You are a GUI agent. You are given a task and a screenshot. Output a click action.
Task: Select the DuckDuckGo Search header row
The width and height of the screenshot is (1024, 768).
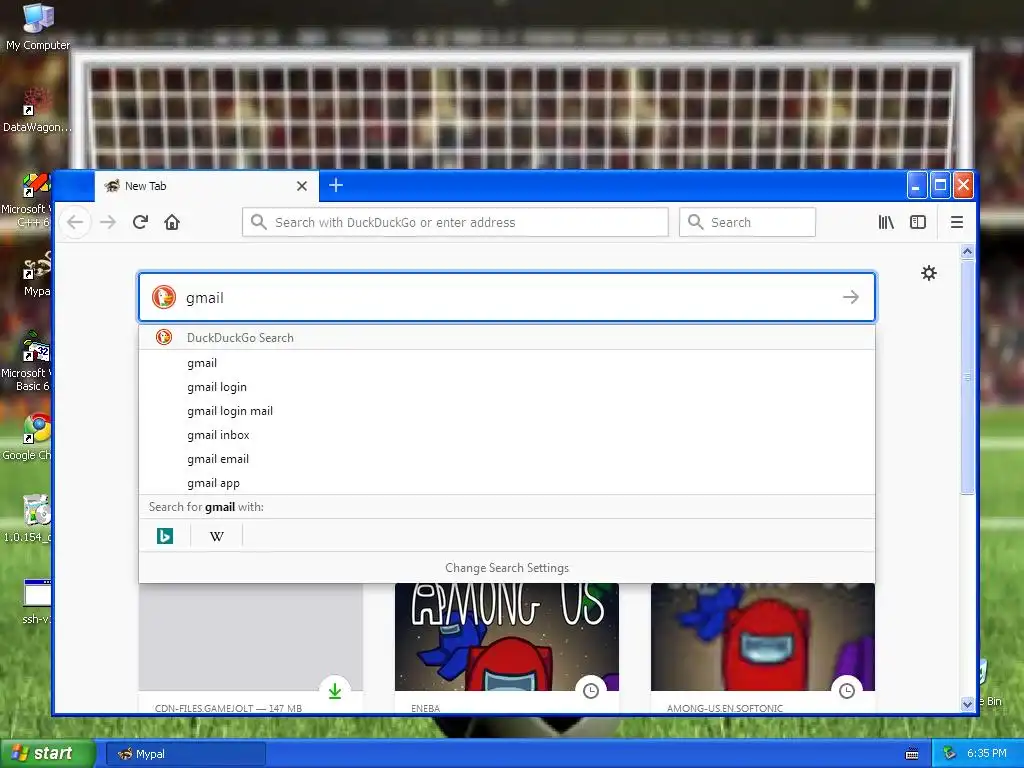pyautogui.click(x=507, y=338)
